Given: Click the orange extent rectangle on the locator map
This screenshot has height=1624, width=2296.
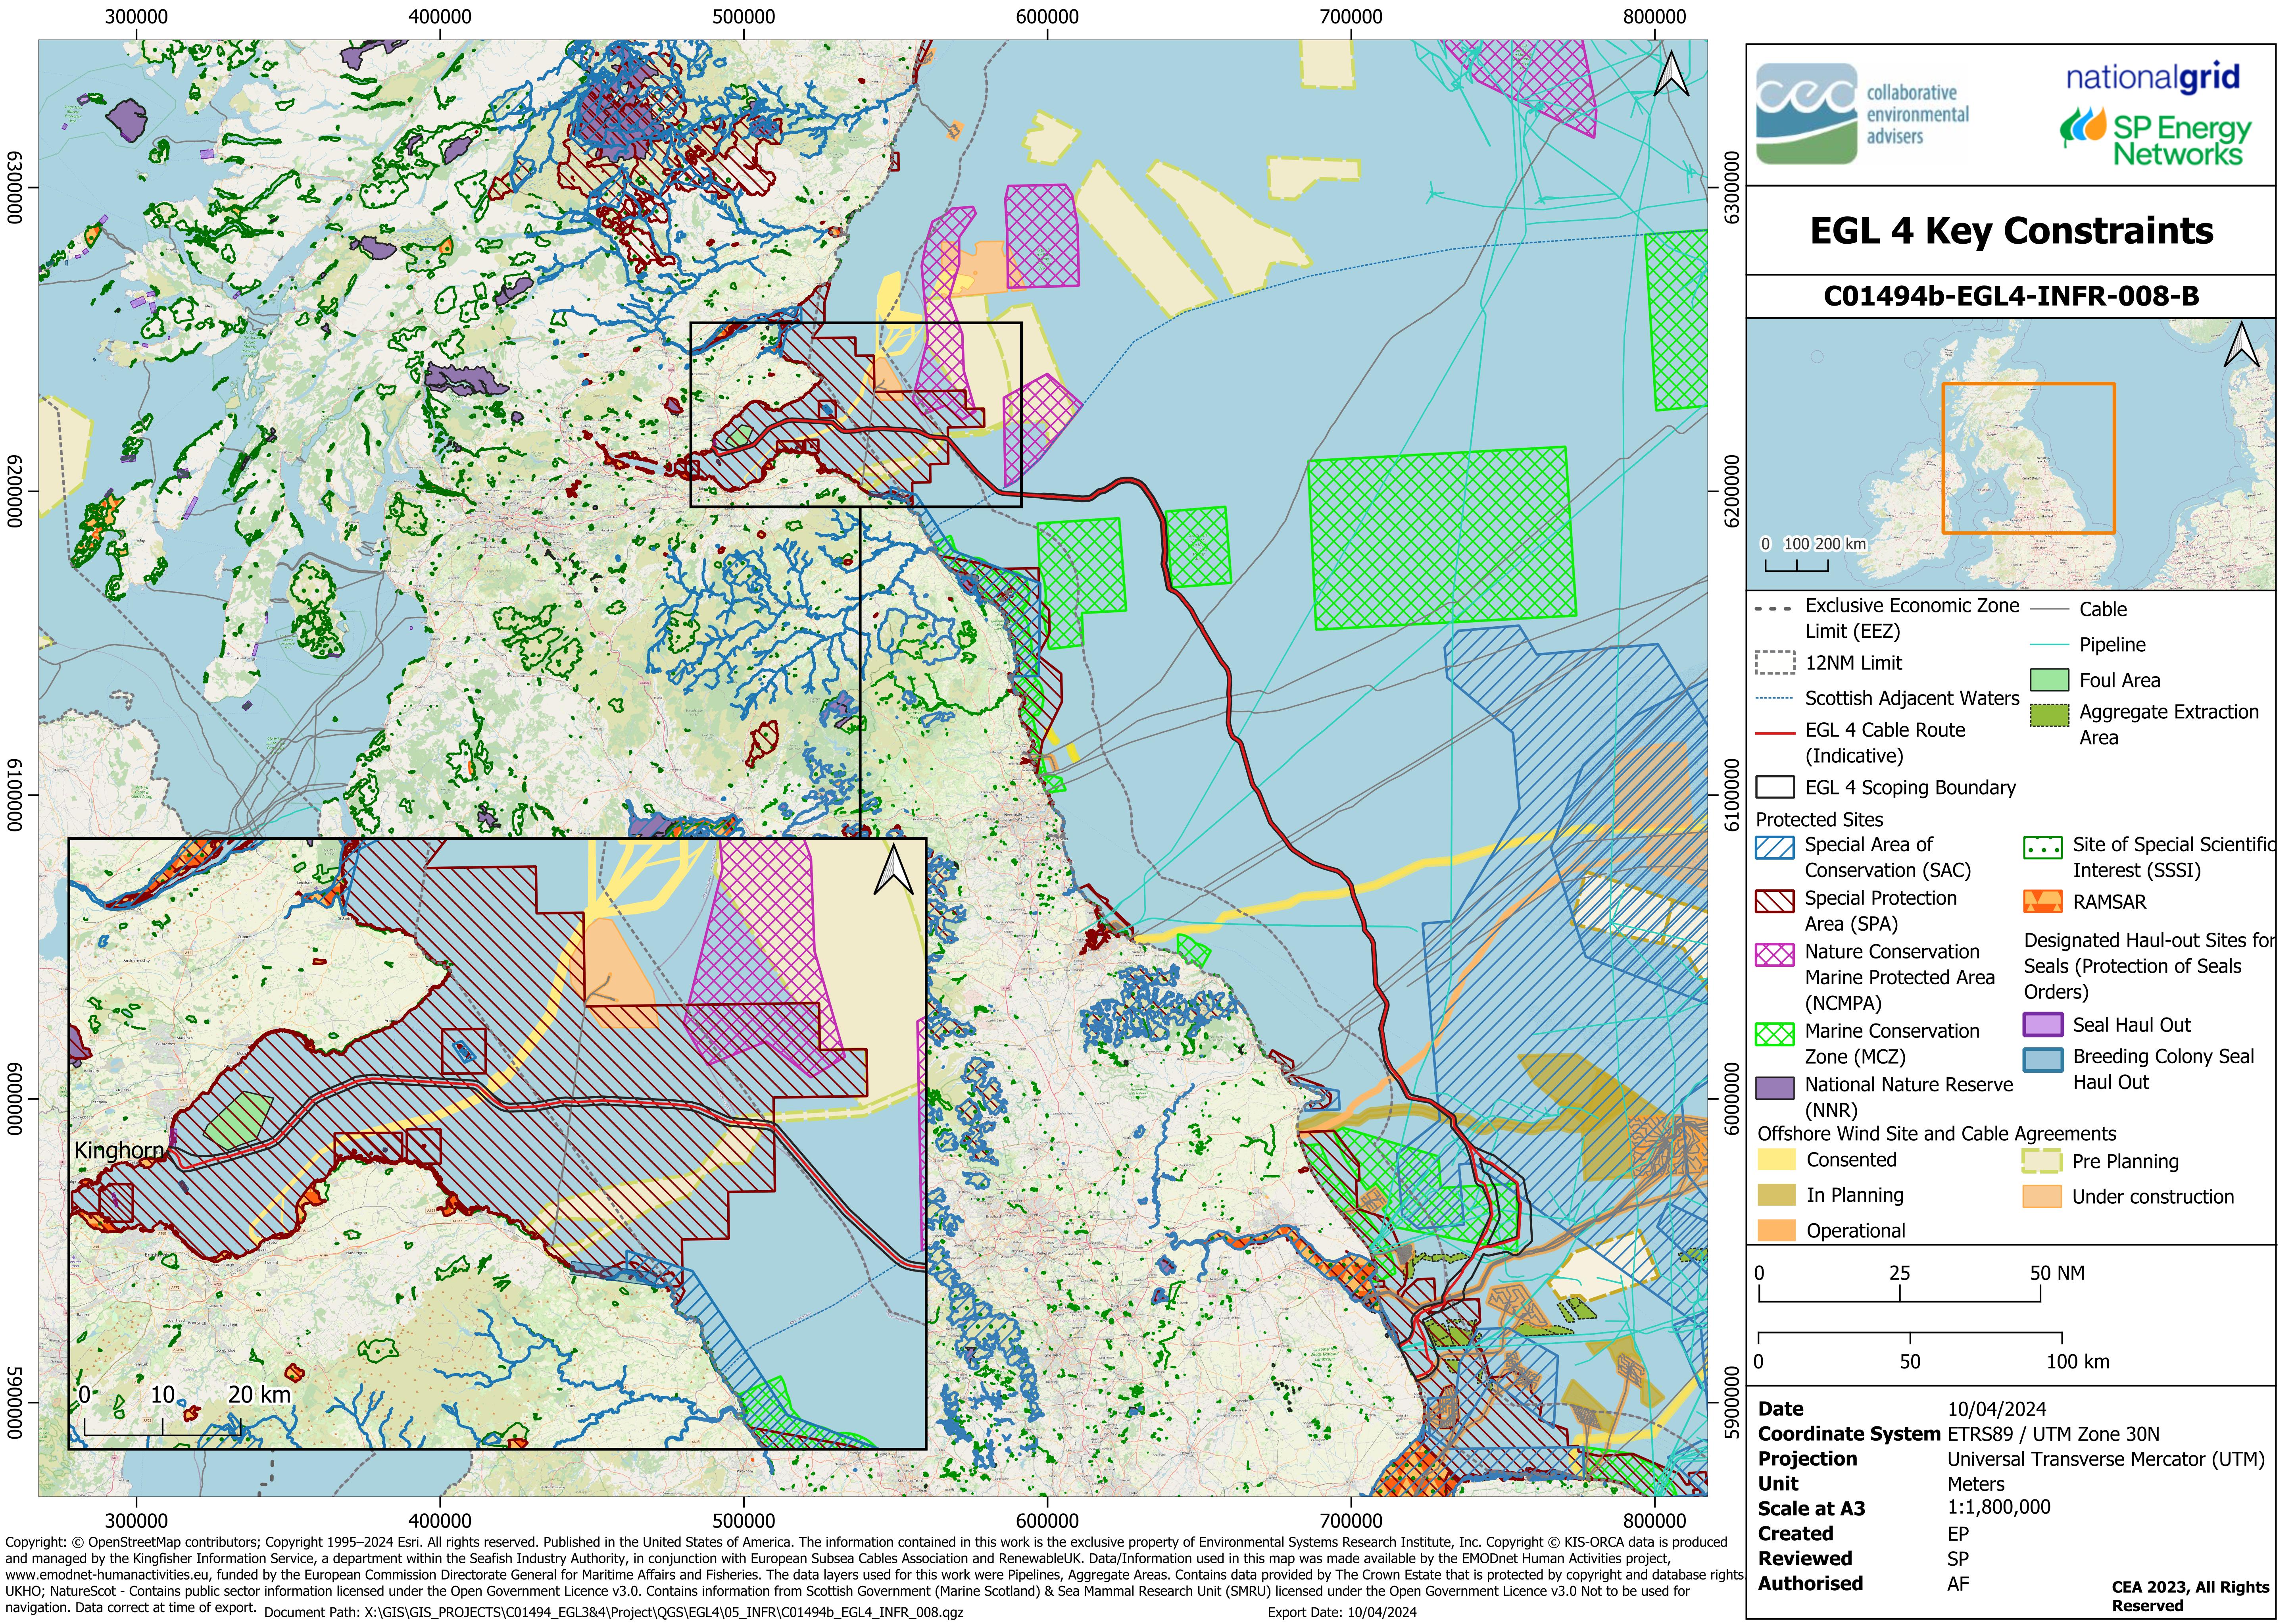Looking at the screenshot, I should tap(2028, 458).
